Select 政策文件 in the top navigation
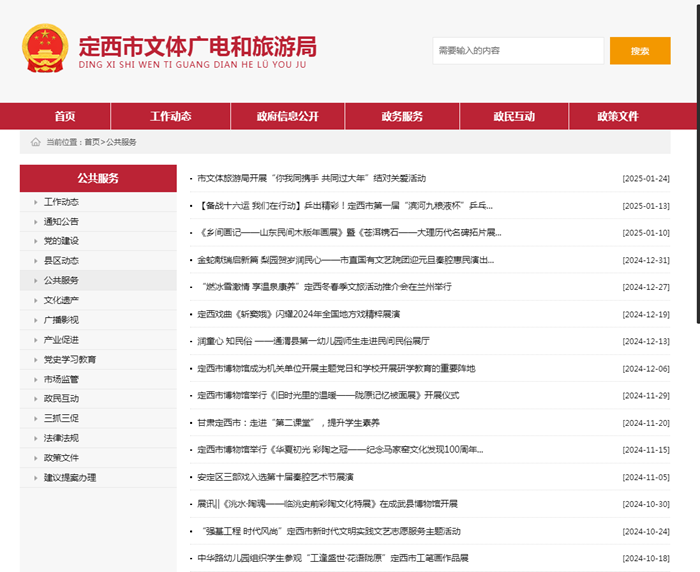700x572 pixels. pos(617,116)
